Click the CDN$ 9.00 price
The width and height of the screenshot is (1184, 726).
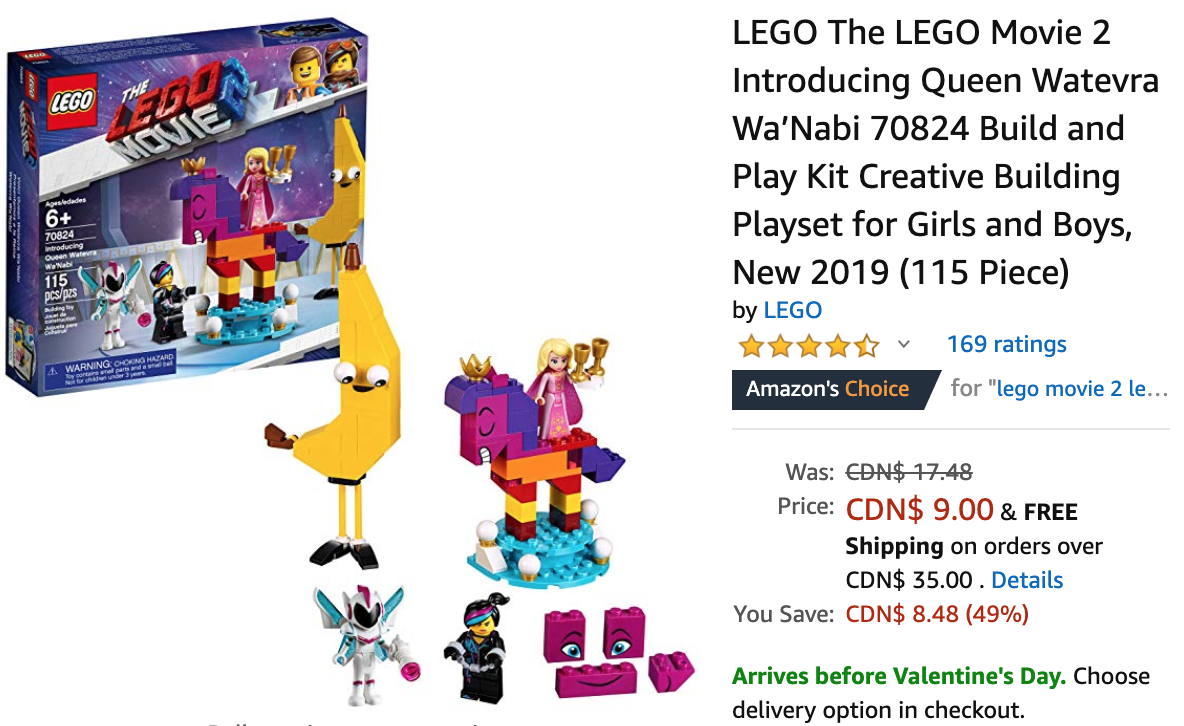(919, 509)
